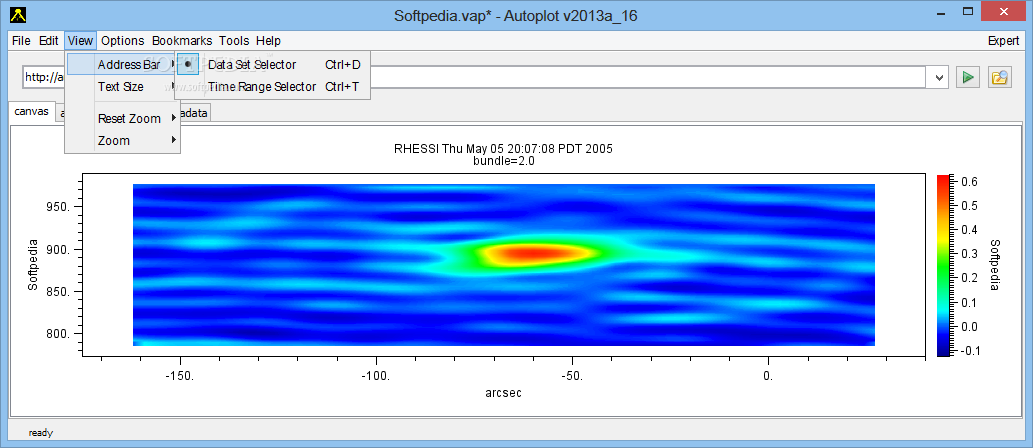The width and height of the screenshot is (1033, 448).
Task: Click the ready status bar text
Action: [41, 433]
